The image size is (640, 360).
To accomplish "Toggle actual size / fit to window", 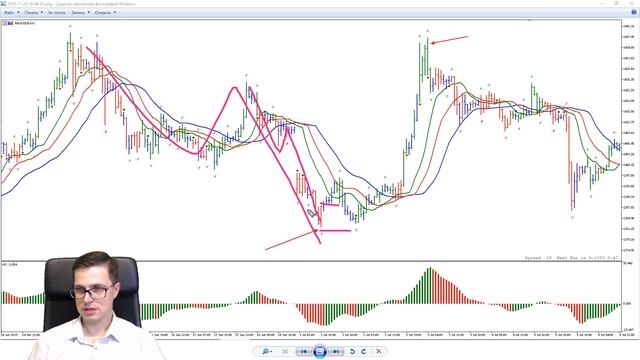I will pyautogui.click(x=285, y=351).
